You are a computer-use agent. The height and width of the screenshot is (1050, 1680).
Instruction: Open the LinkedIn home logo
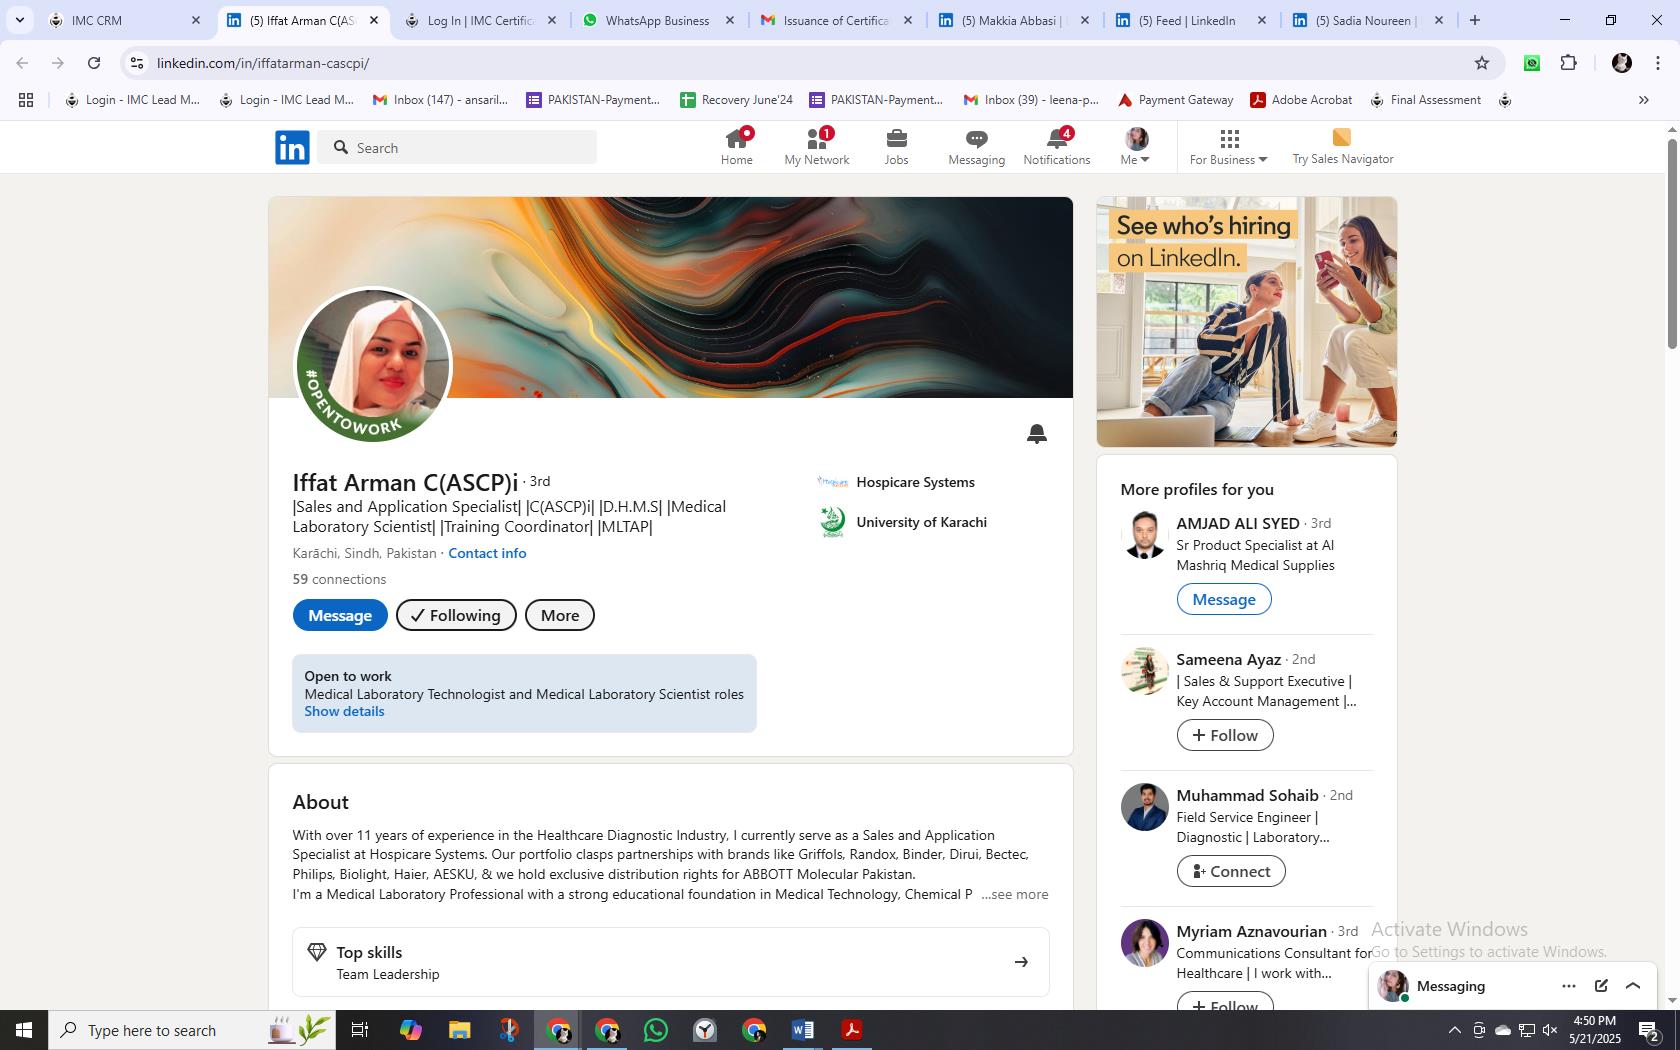click(x=292, y=148)
